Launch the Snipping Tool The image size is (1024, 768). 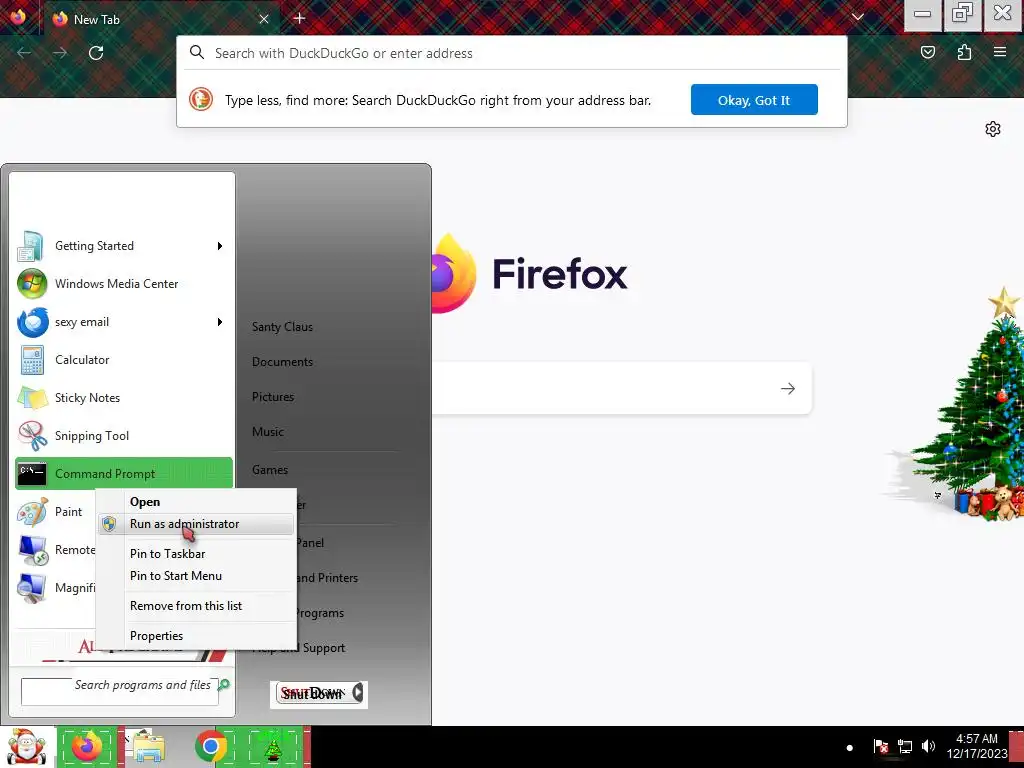[x=123, y=435]
